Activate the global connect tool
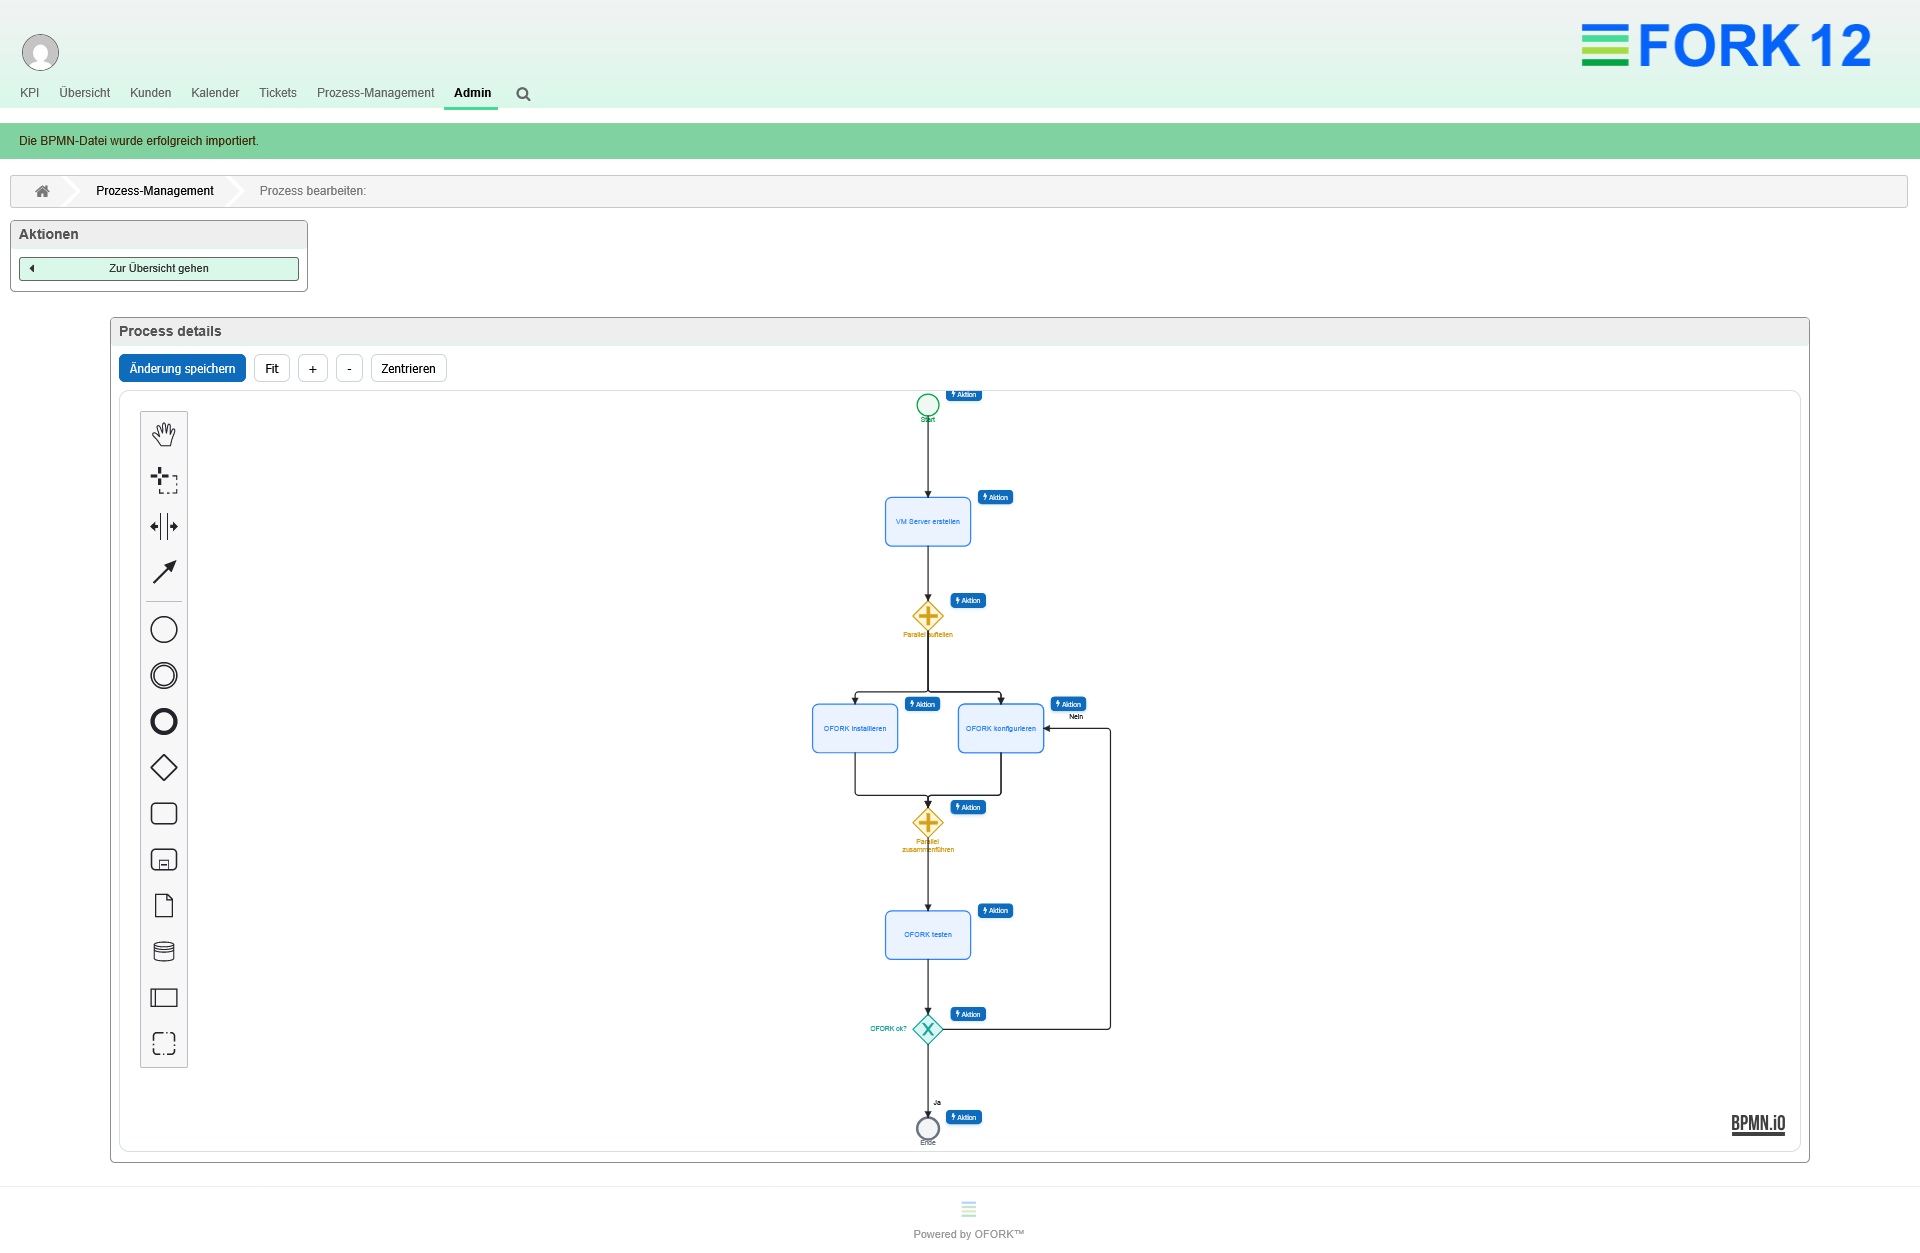The height and width of the screenshot is (1253, 1920). [163, 571]
